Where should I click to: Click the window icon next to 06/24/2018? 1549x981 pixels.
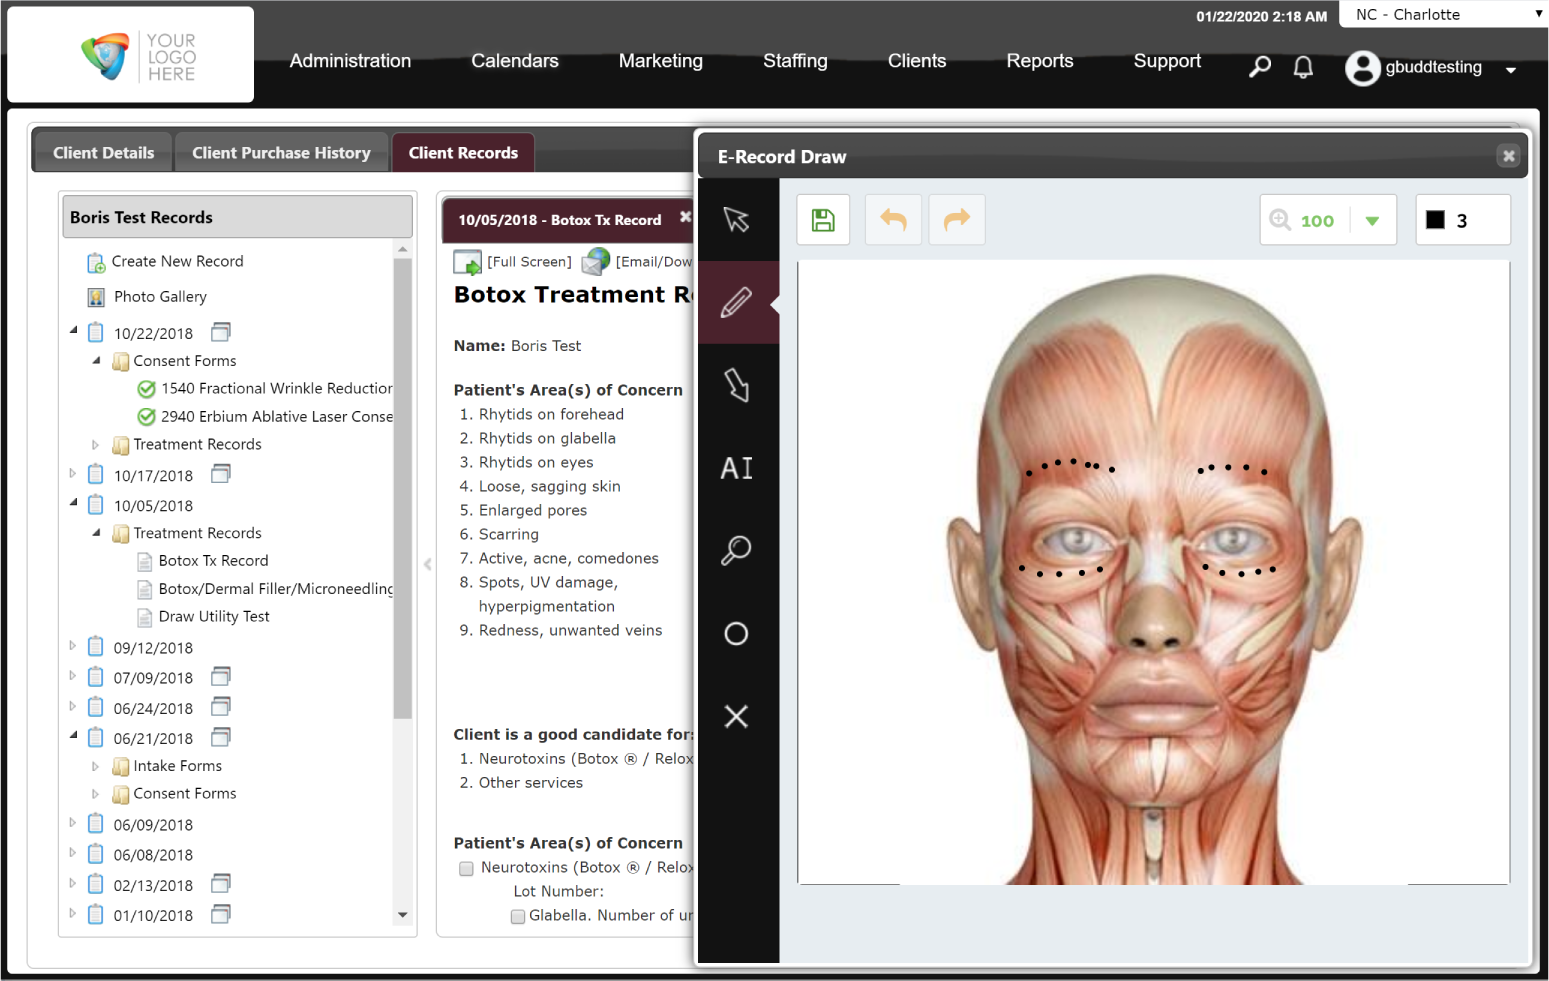pos(221,707)
